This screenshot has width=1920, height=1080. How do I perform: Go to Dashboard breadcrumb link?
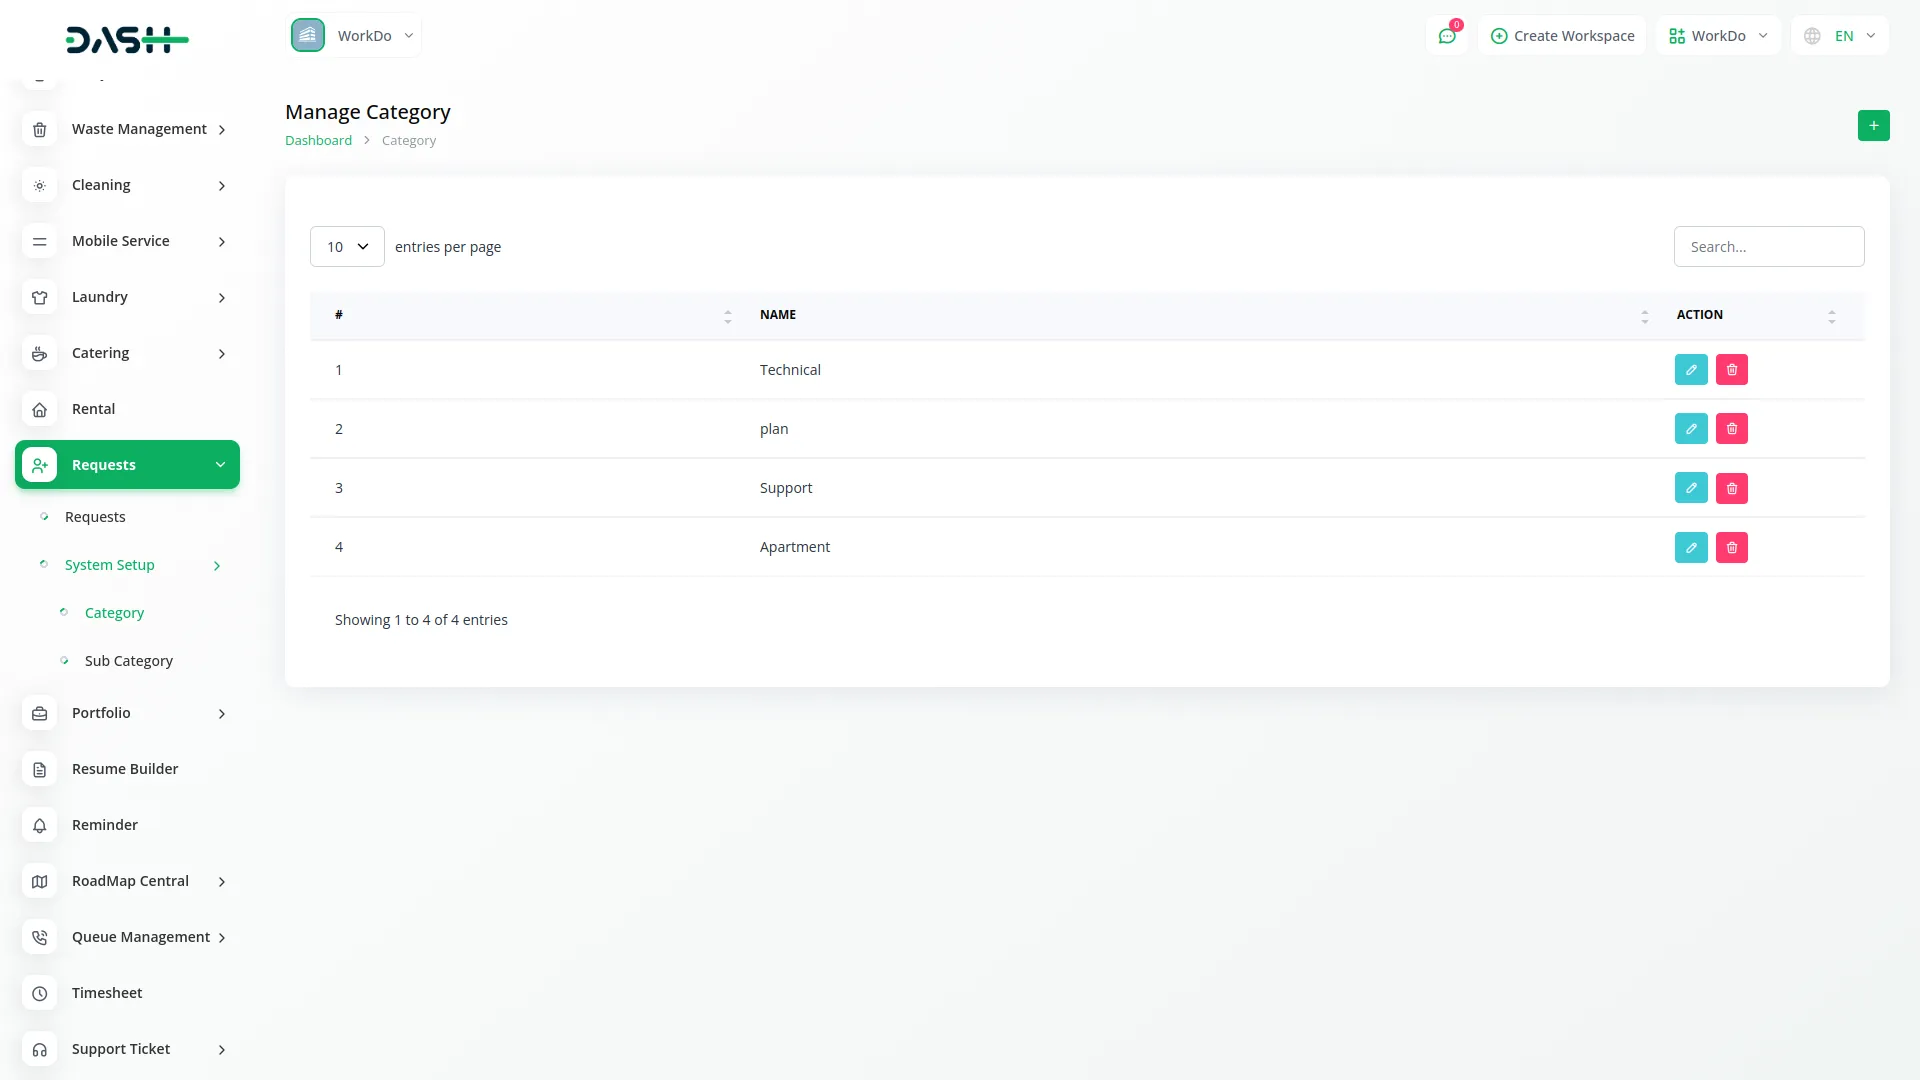[318, 141]
